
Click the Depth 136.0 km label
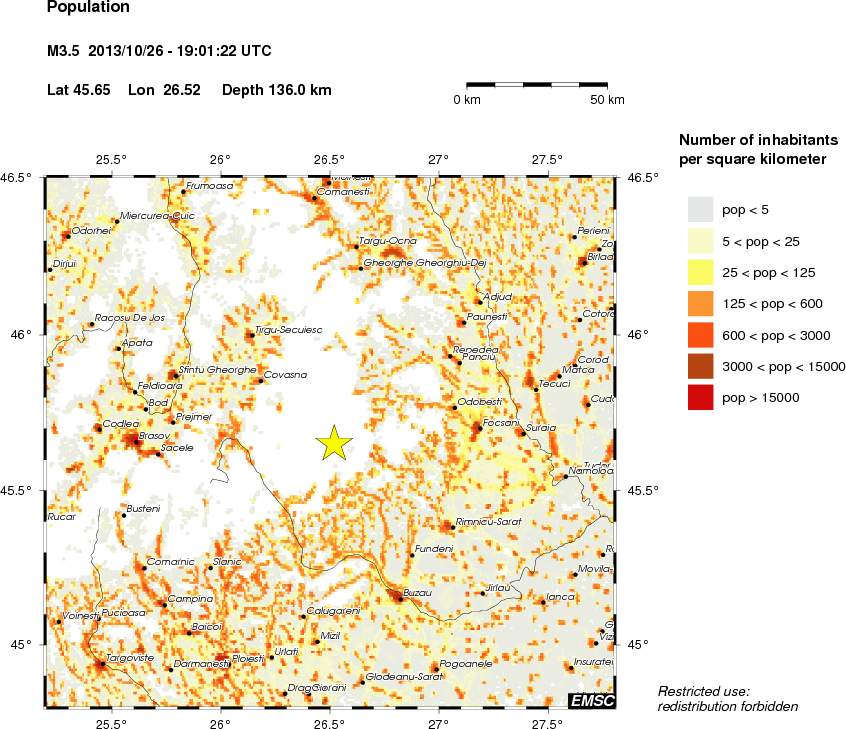[277, 90]
